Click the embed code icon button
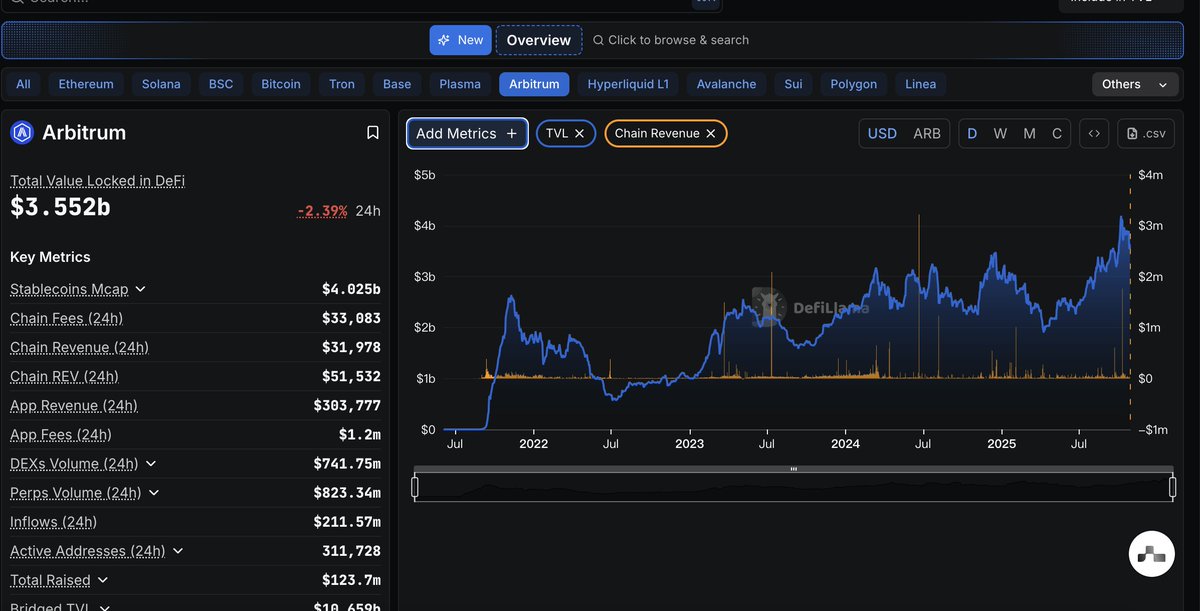This screenshot has height=611, width=1200. click(x=1093, y=133)
